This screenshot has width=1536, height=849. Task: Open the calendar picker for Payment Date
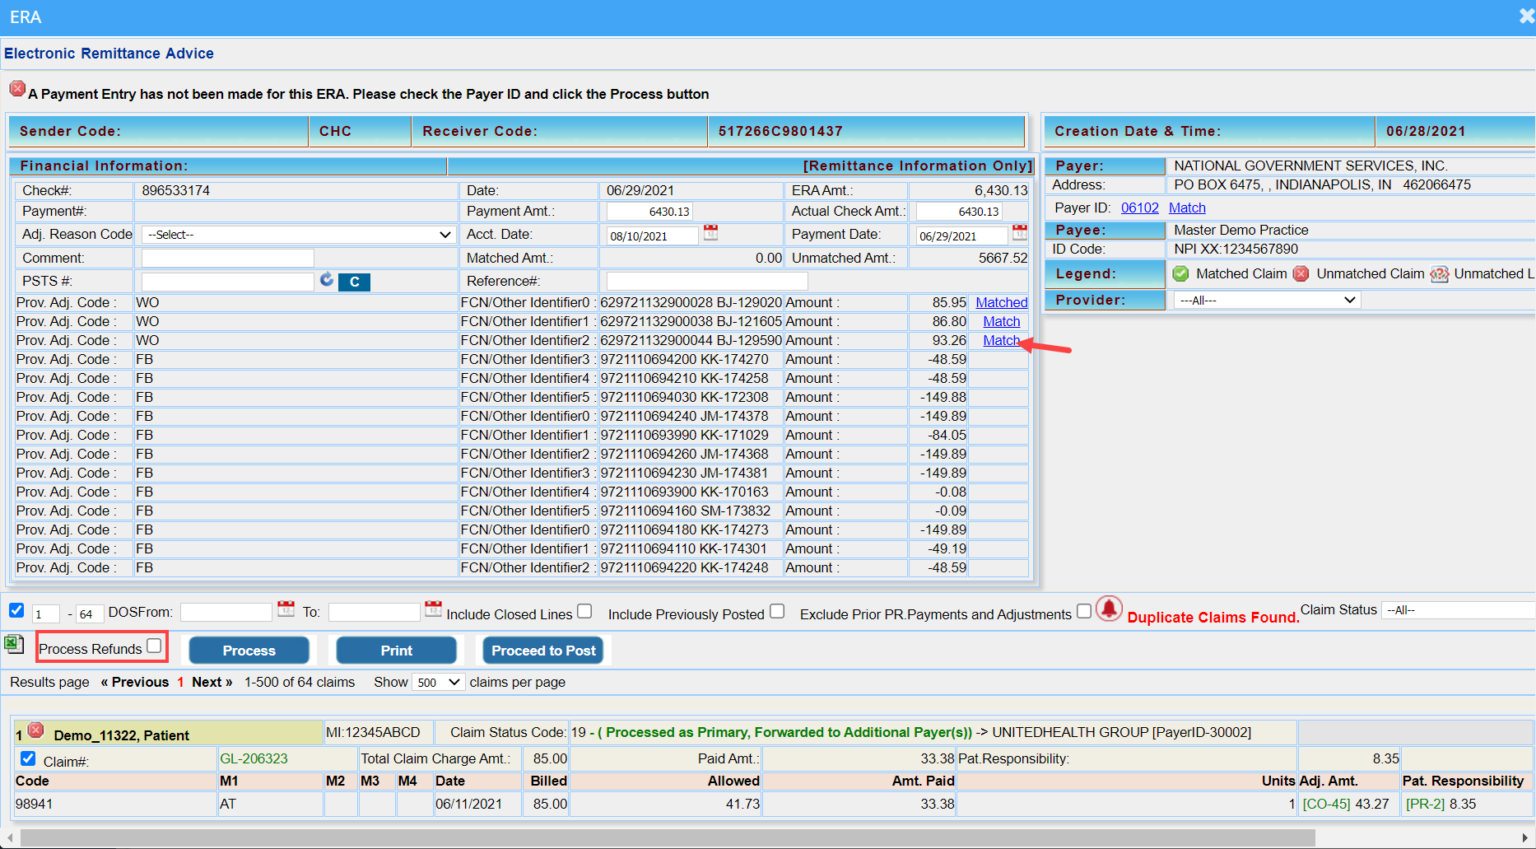pos(1020,235)
